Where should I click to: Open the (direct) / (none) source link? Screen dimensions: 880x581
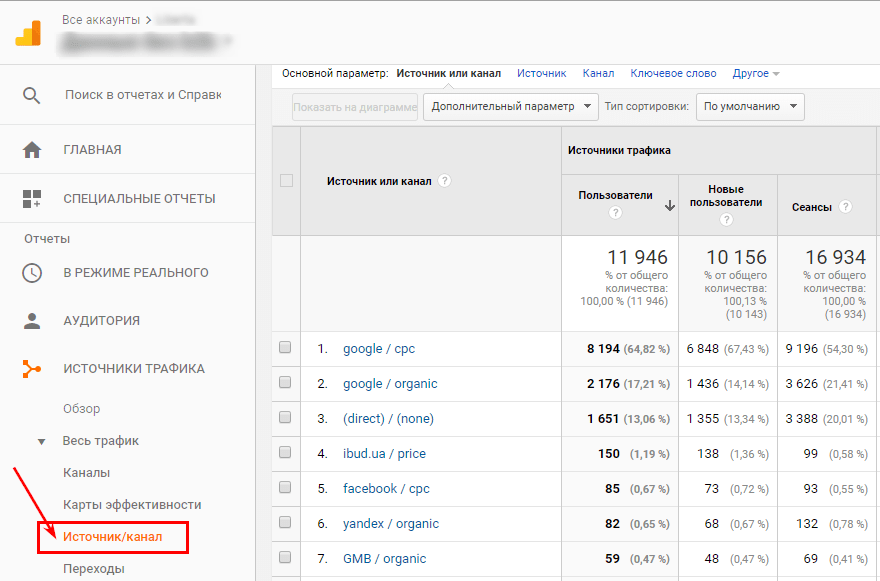coord(388,419)
